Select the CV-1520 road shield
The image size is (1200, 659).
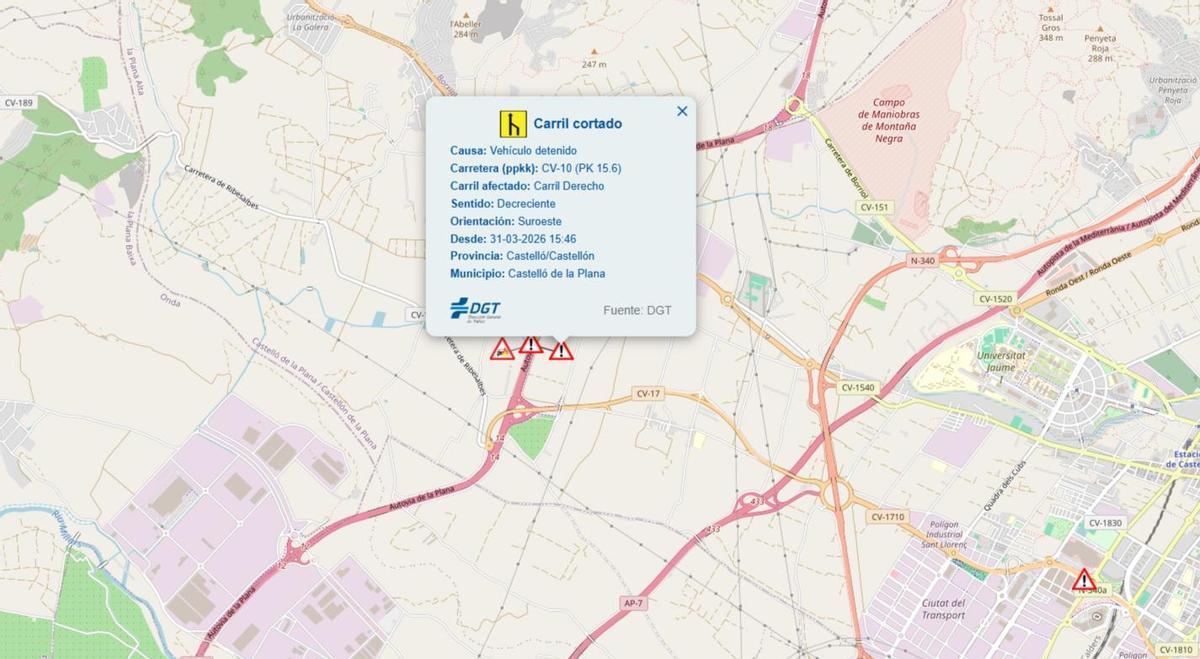(996, 299)
